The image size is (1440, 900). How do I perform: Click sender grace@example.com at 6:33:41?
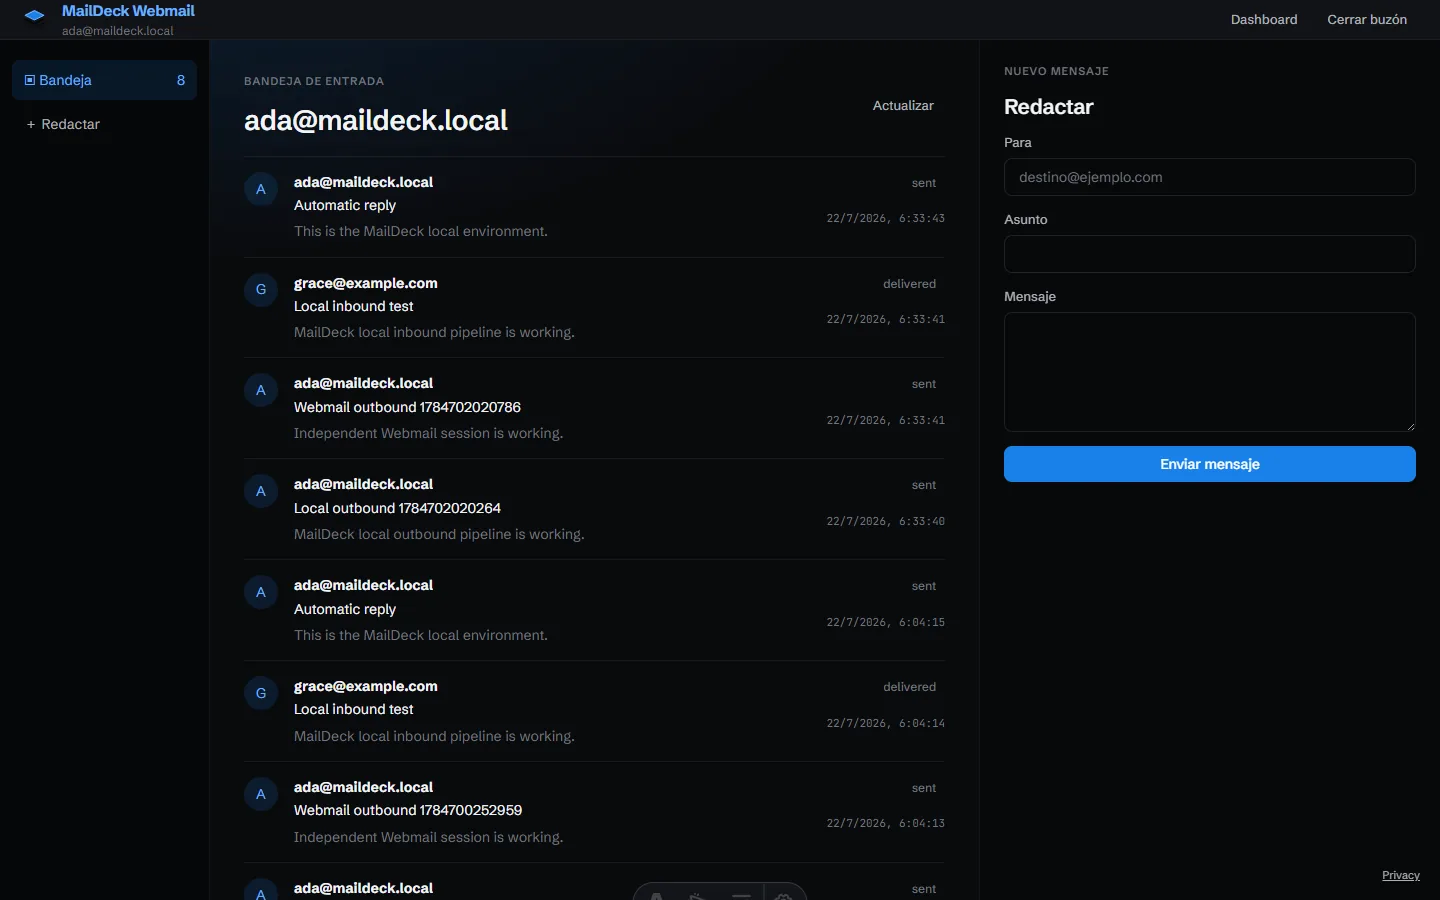click(x=366, y=283)
